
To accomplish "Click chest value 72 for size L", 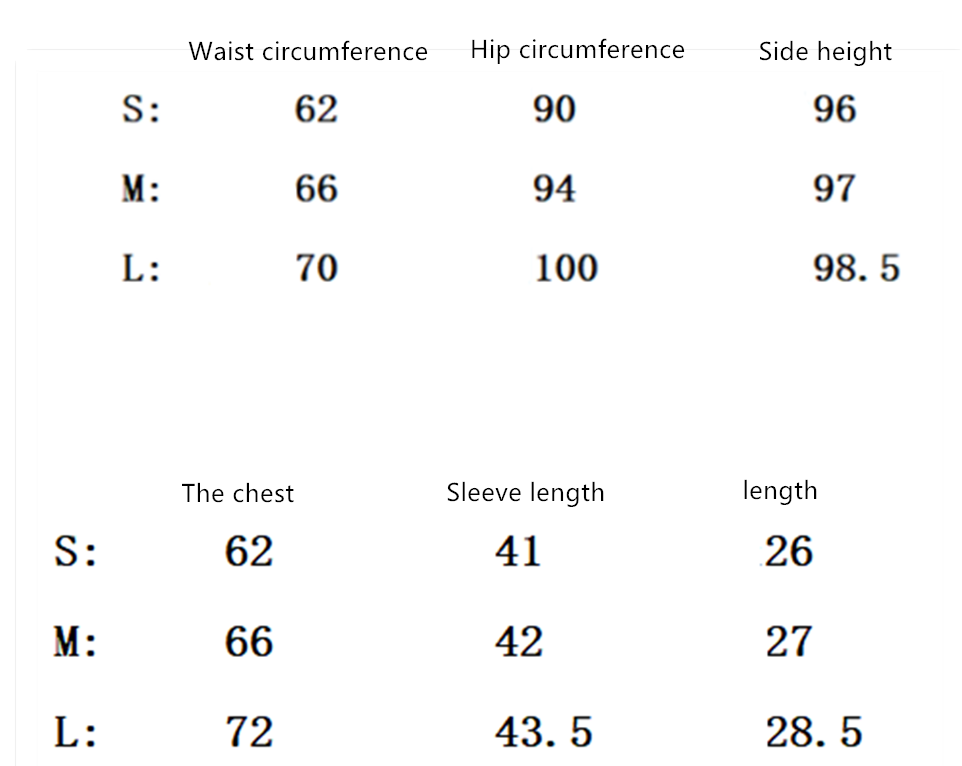I will click(x=249, y=732).
